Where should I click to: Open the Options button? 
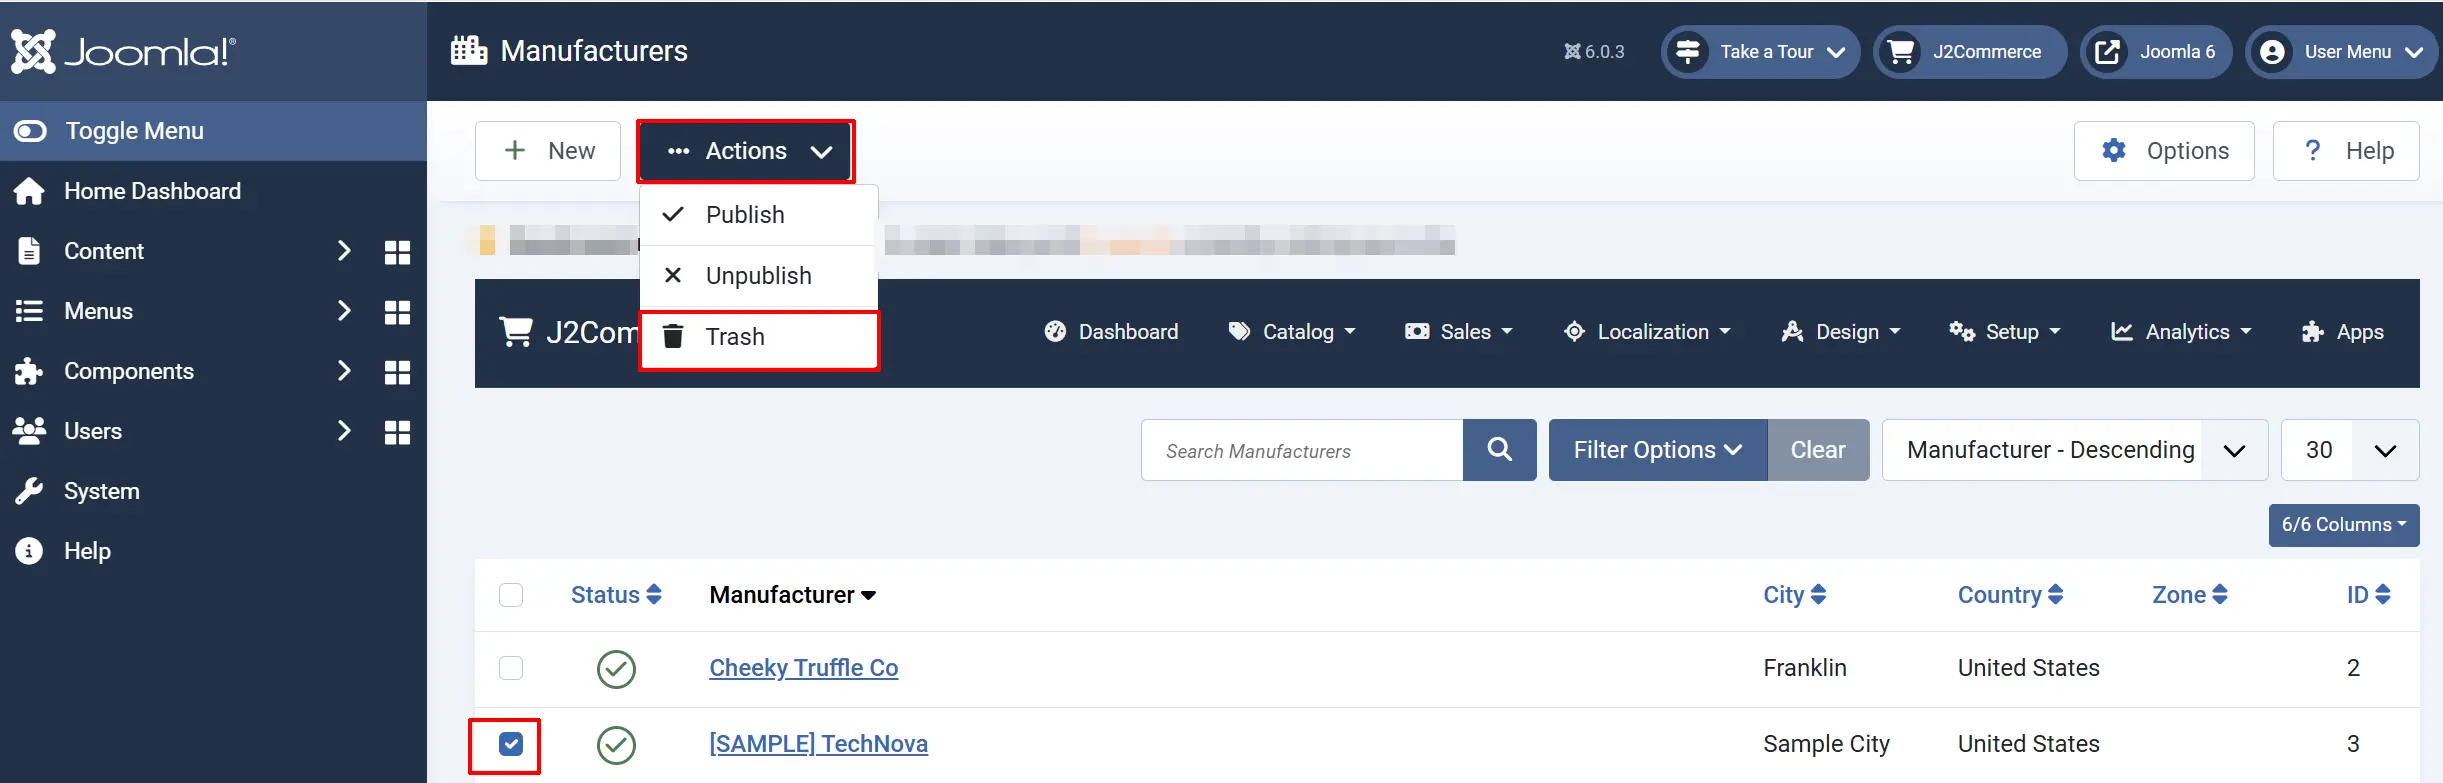point(2164,151)
